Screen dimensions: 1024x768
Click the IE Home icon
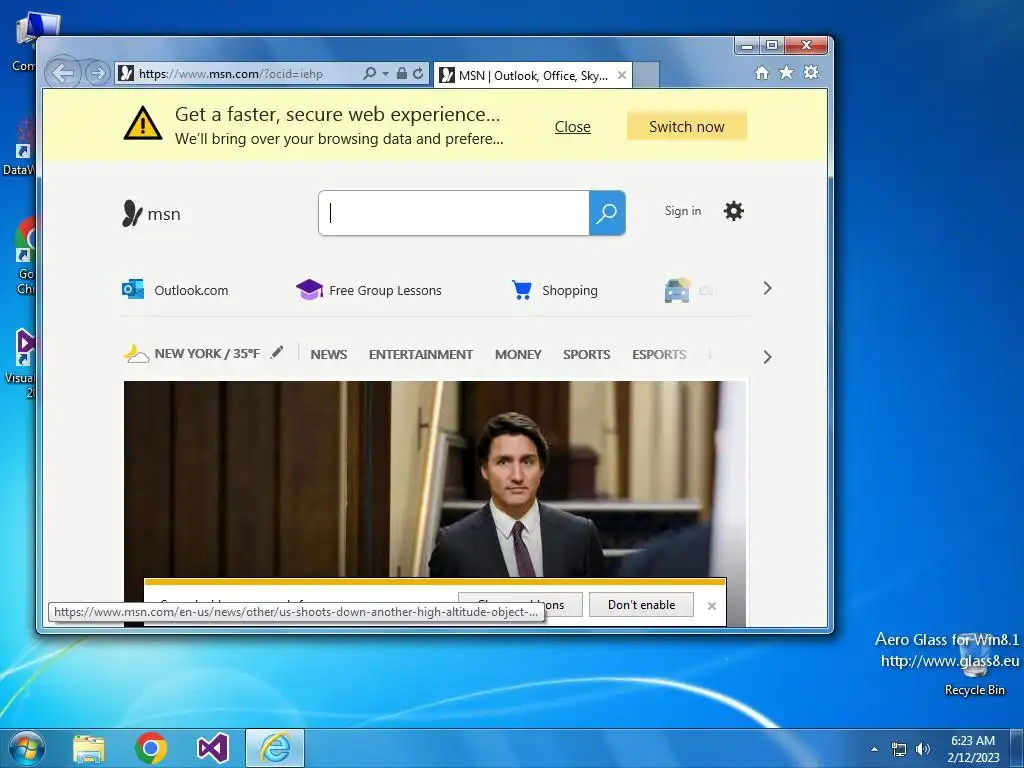click(x=761, y=72)
